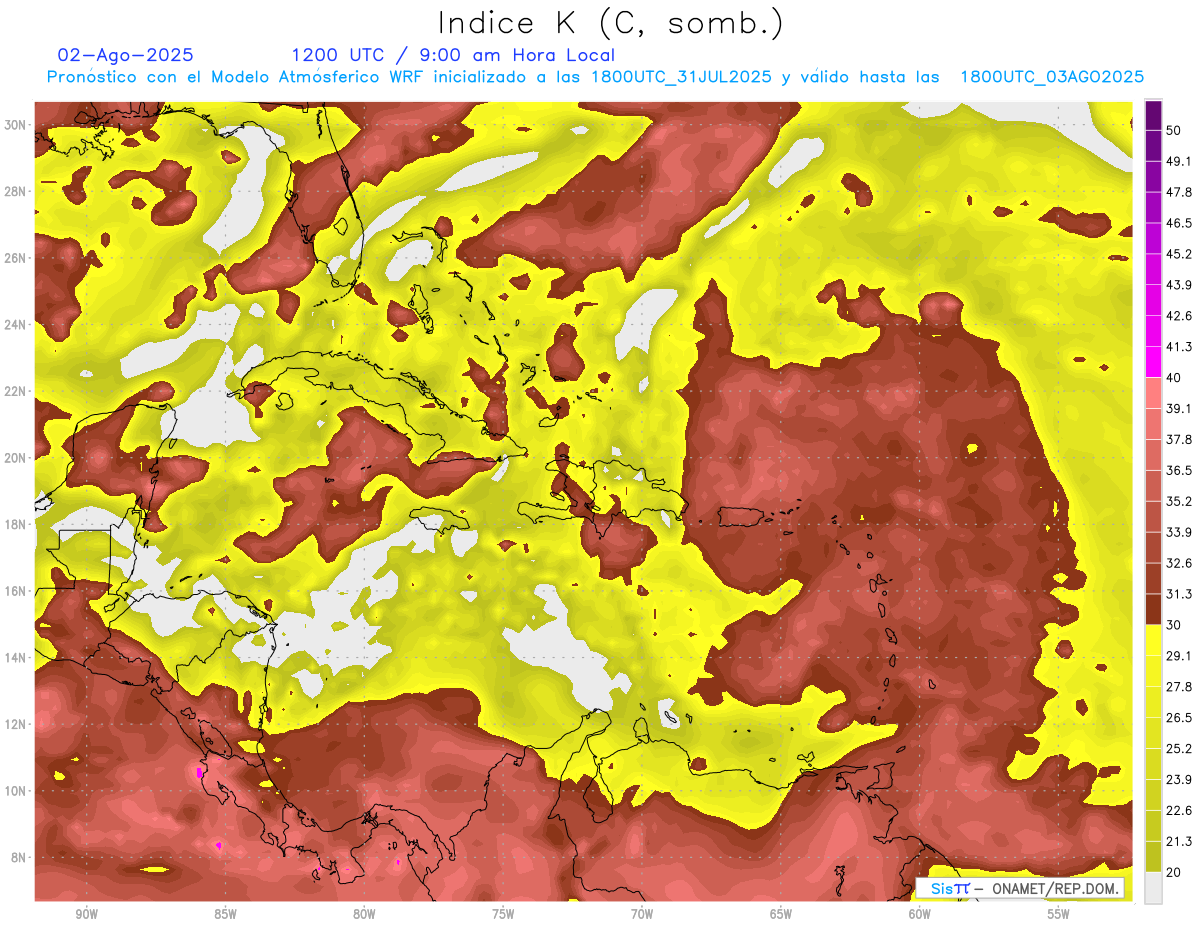Click the "Pronóstico con el Modelo Atmósferico WRF" line
Viewport: 1200px width, 927px height.
pos(595,77)
